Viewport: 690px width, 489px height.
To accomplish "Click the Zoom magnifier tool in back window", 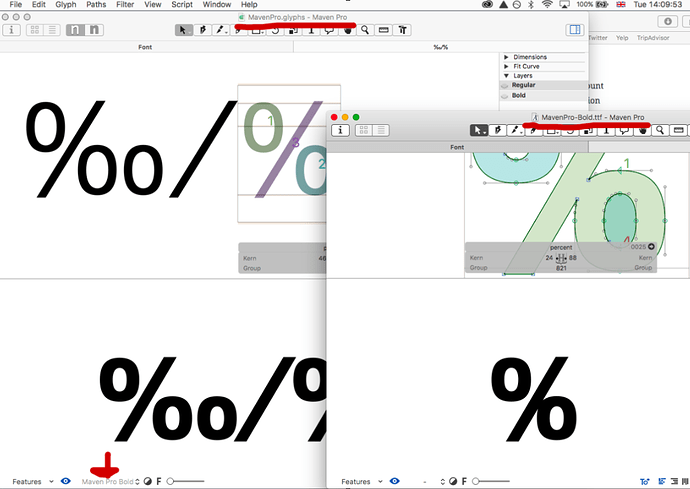I will pyautogui.click(x=365, y=30).
